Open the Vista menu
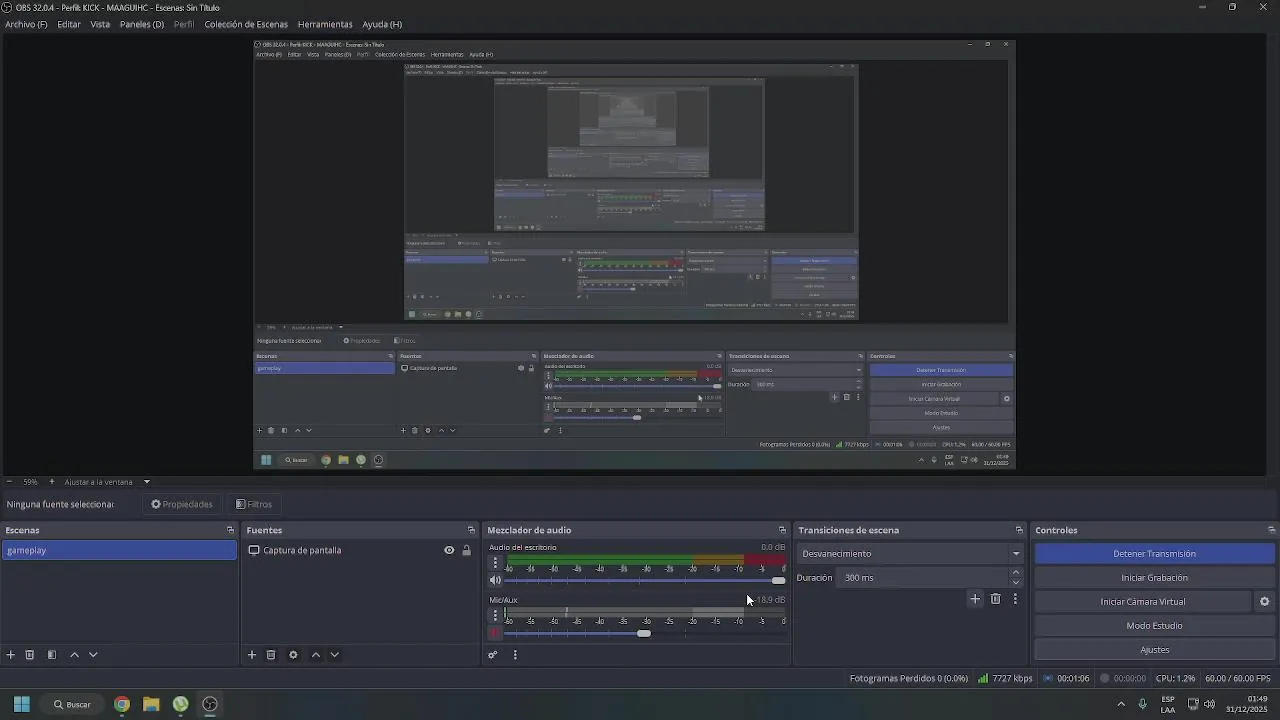 [100, 24]
